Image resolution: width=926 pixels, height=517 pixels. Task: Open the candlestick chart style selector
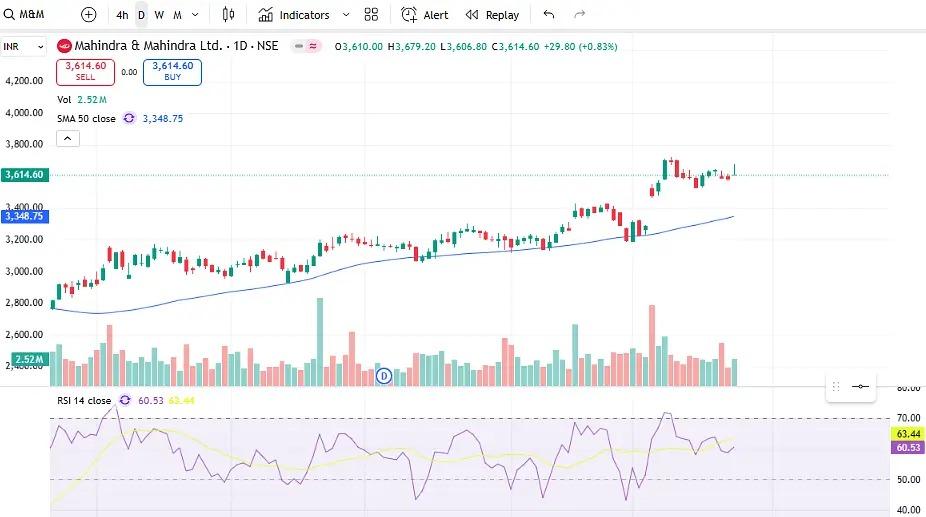[x=228, y=15]
